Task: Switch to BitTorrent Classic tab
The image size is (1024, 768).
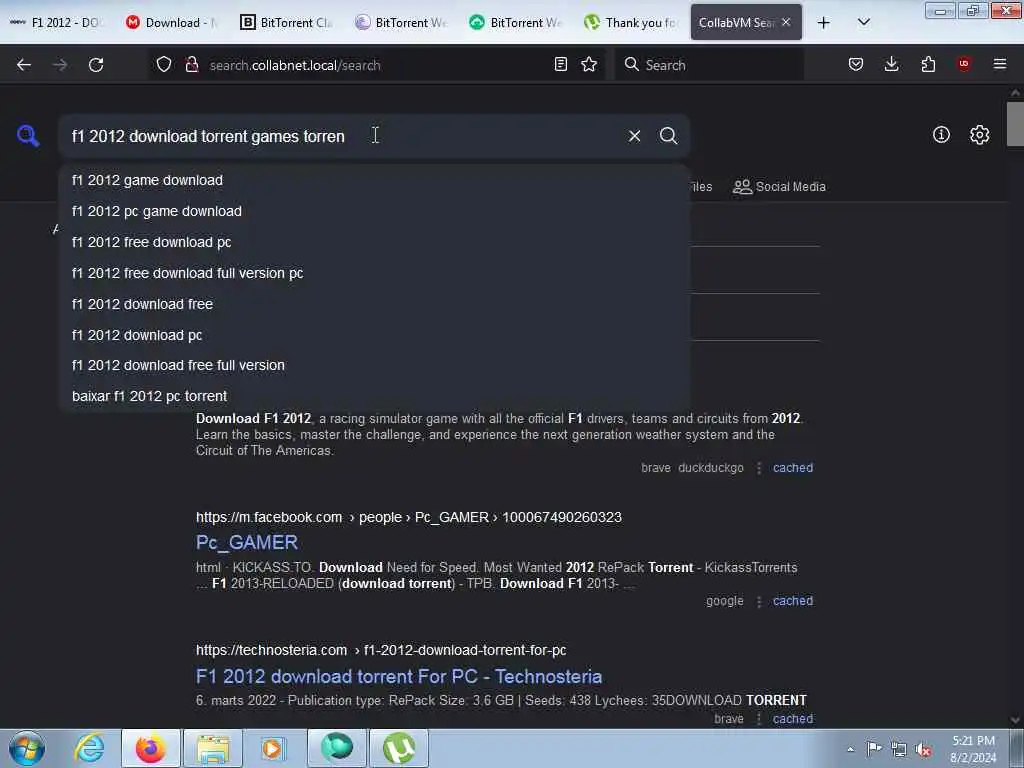Action: point(287,23)
